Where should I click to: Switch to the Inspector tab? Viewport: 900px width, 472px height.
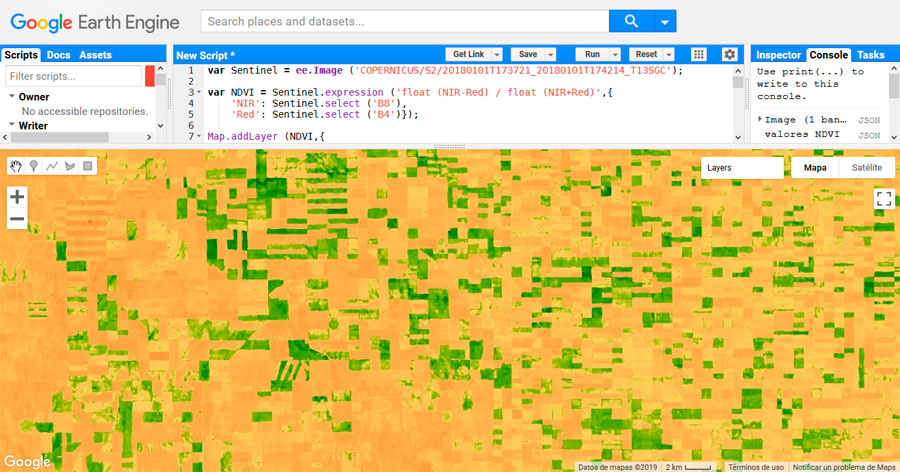tap(778, 55)
